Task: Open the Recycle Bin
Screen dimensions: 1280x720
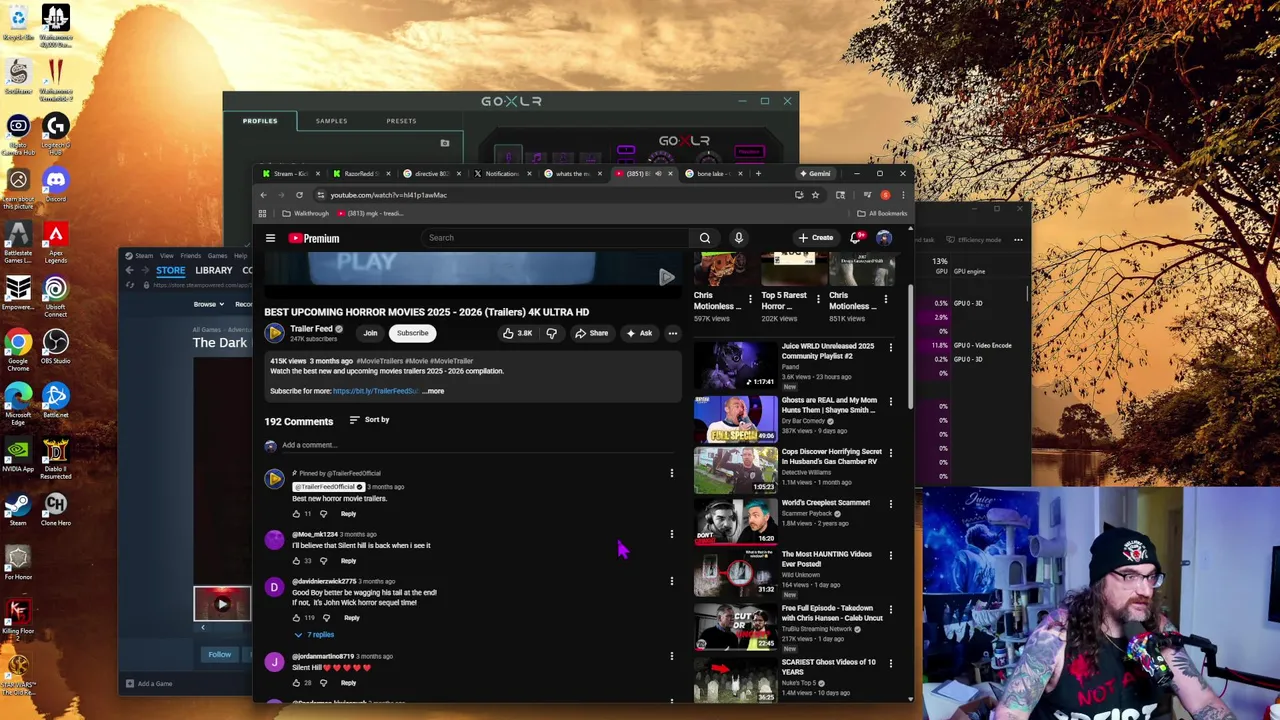Action: click(18, 22)
